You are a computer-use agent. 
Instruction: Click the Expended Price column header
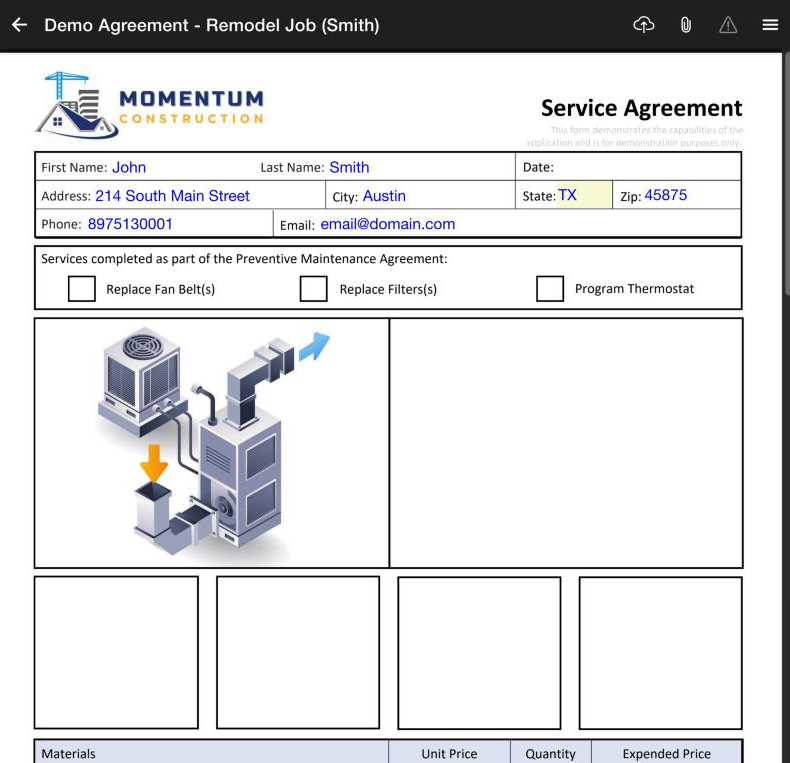[667, 753]
